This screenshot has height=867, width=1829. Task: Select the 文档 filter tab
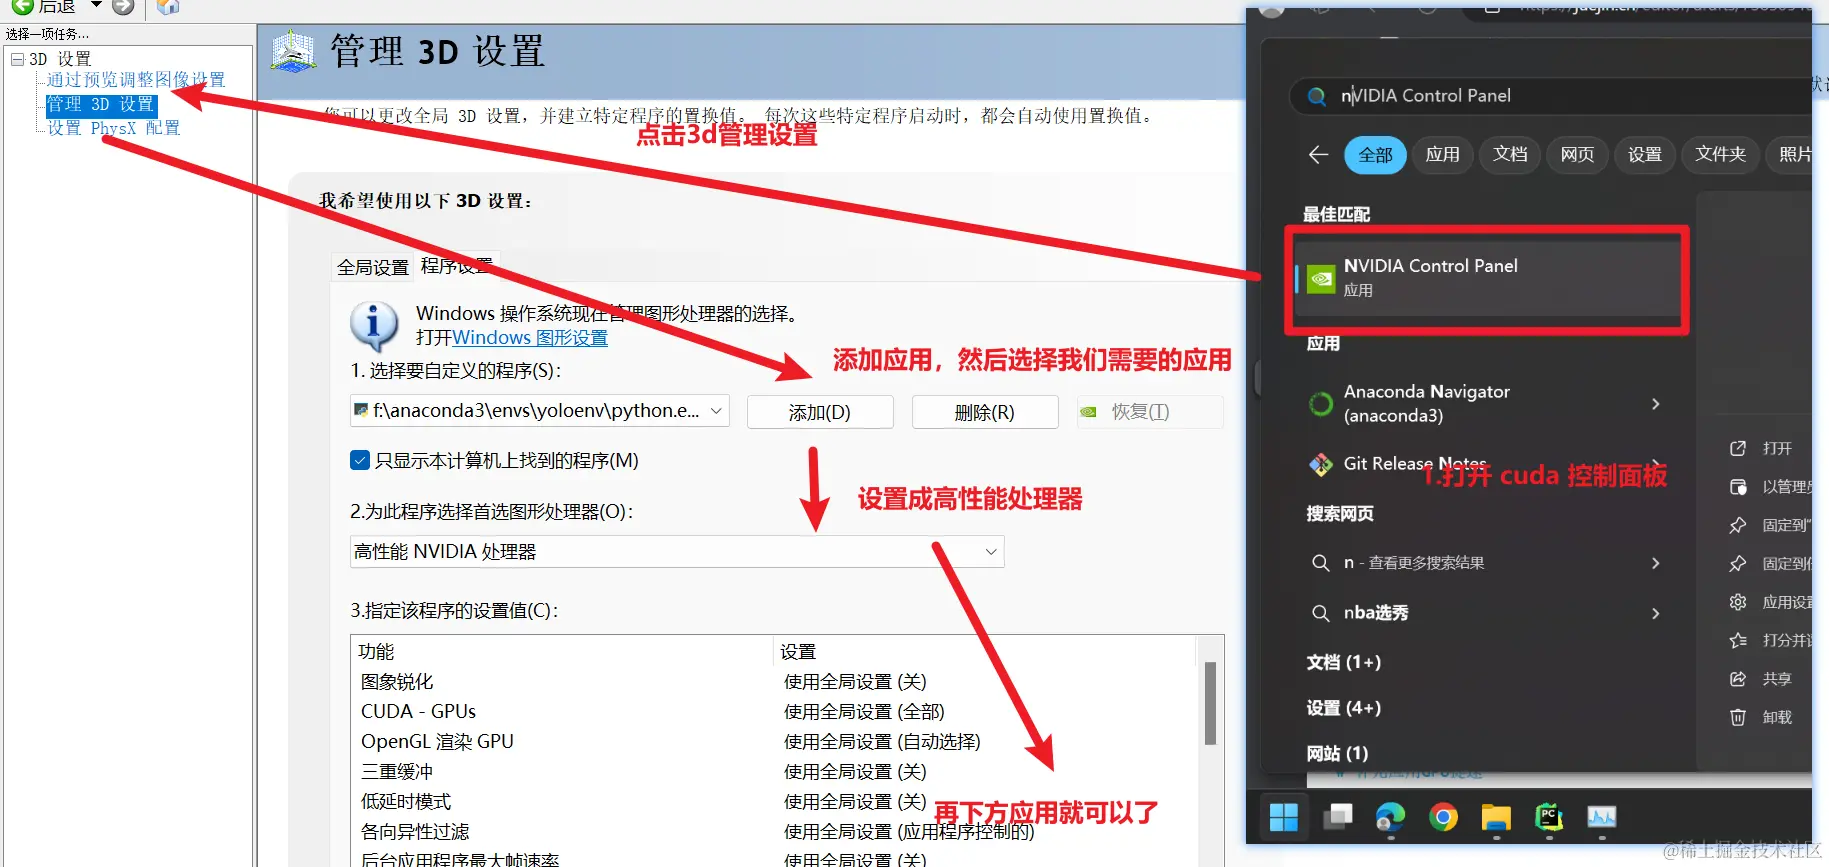[1510, 155]
